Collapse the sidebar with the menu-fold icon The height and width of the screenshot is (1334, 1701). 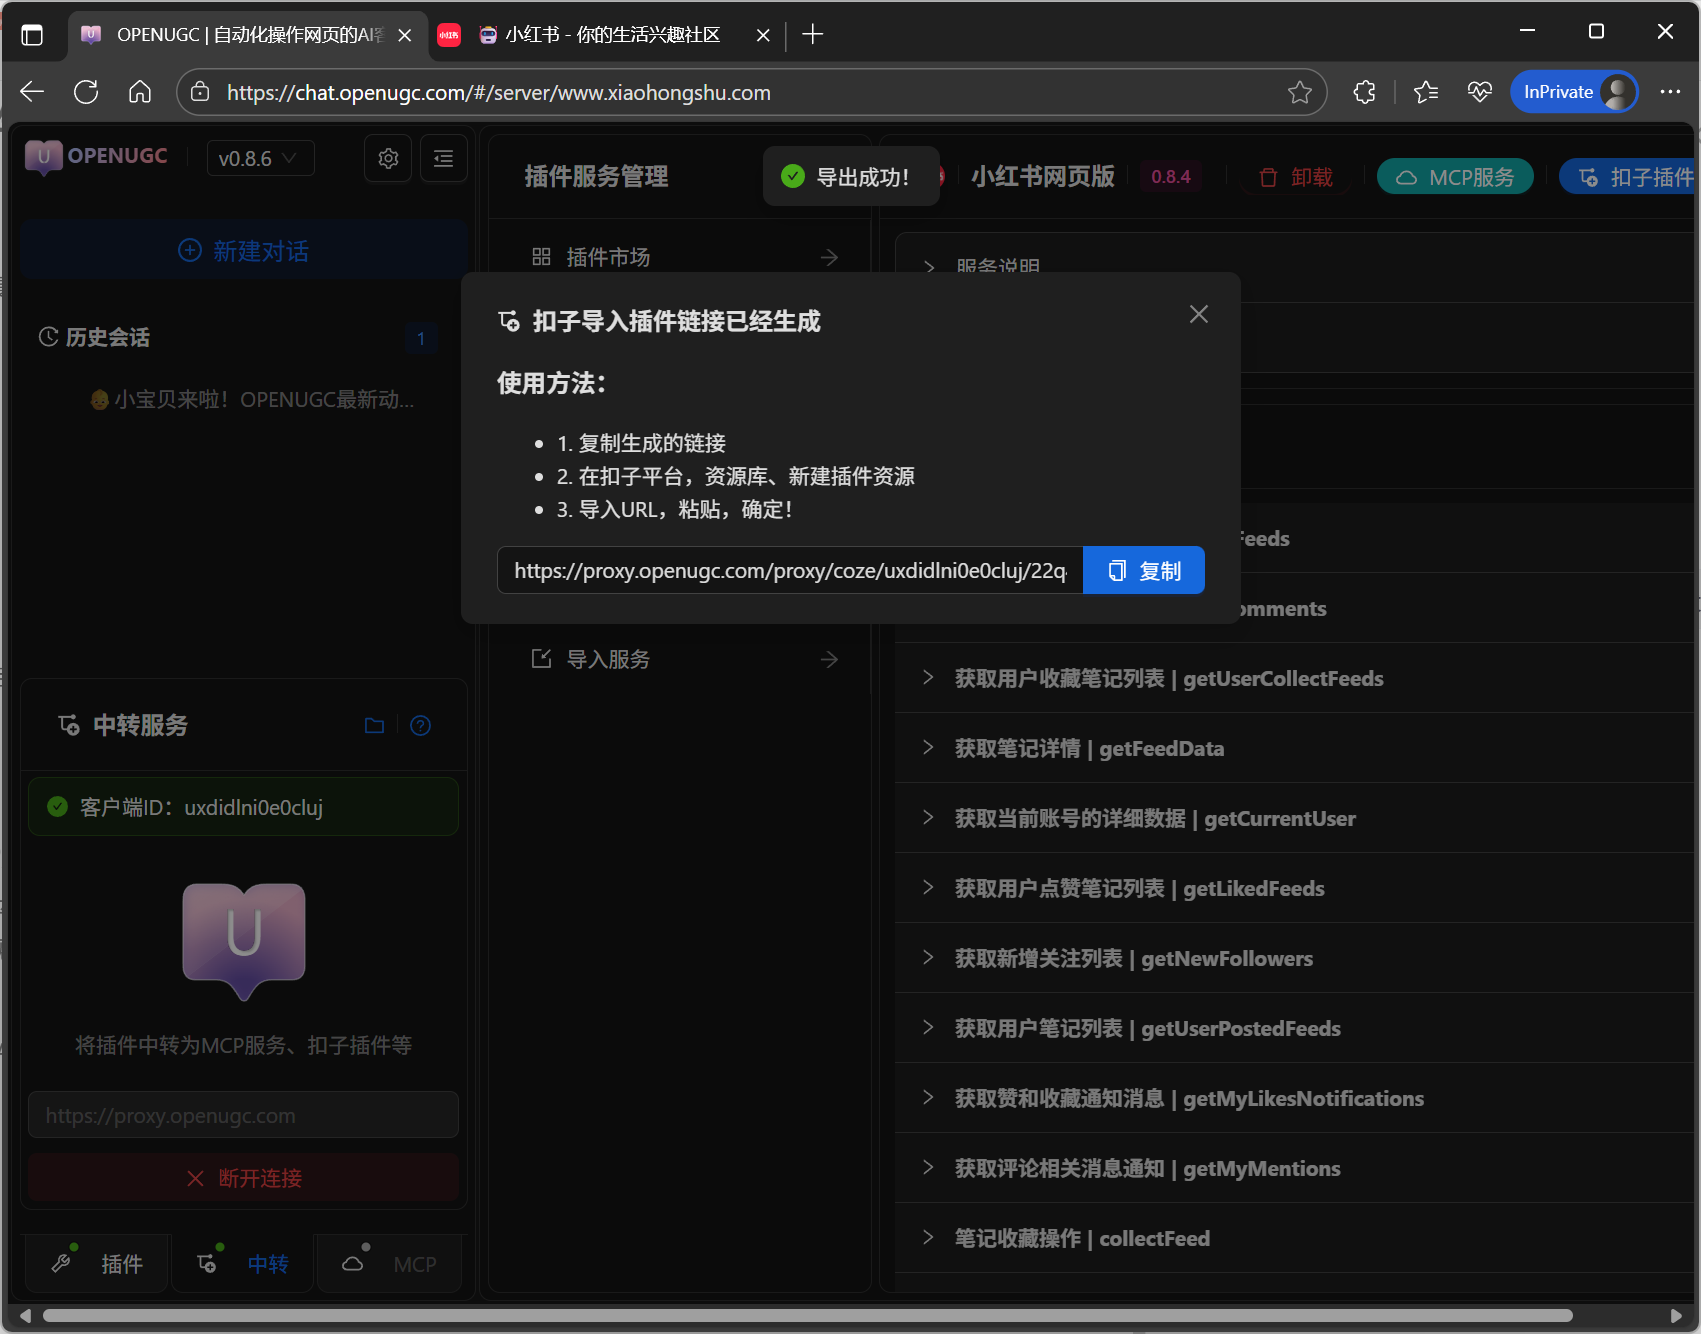pyautogui.click(x=444, y=158)
